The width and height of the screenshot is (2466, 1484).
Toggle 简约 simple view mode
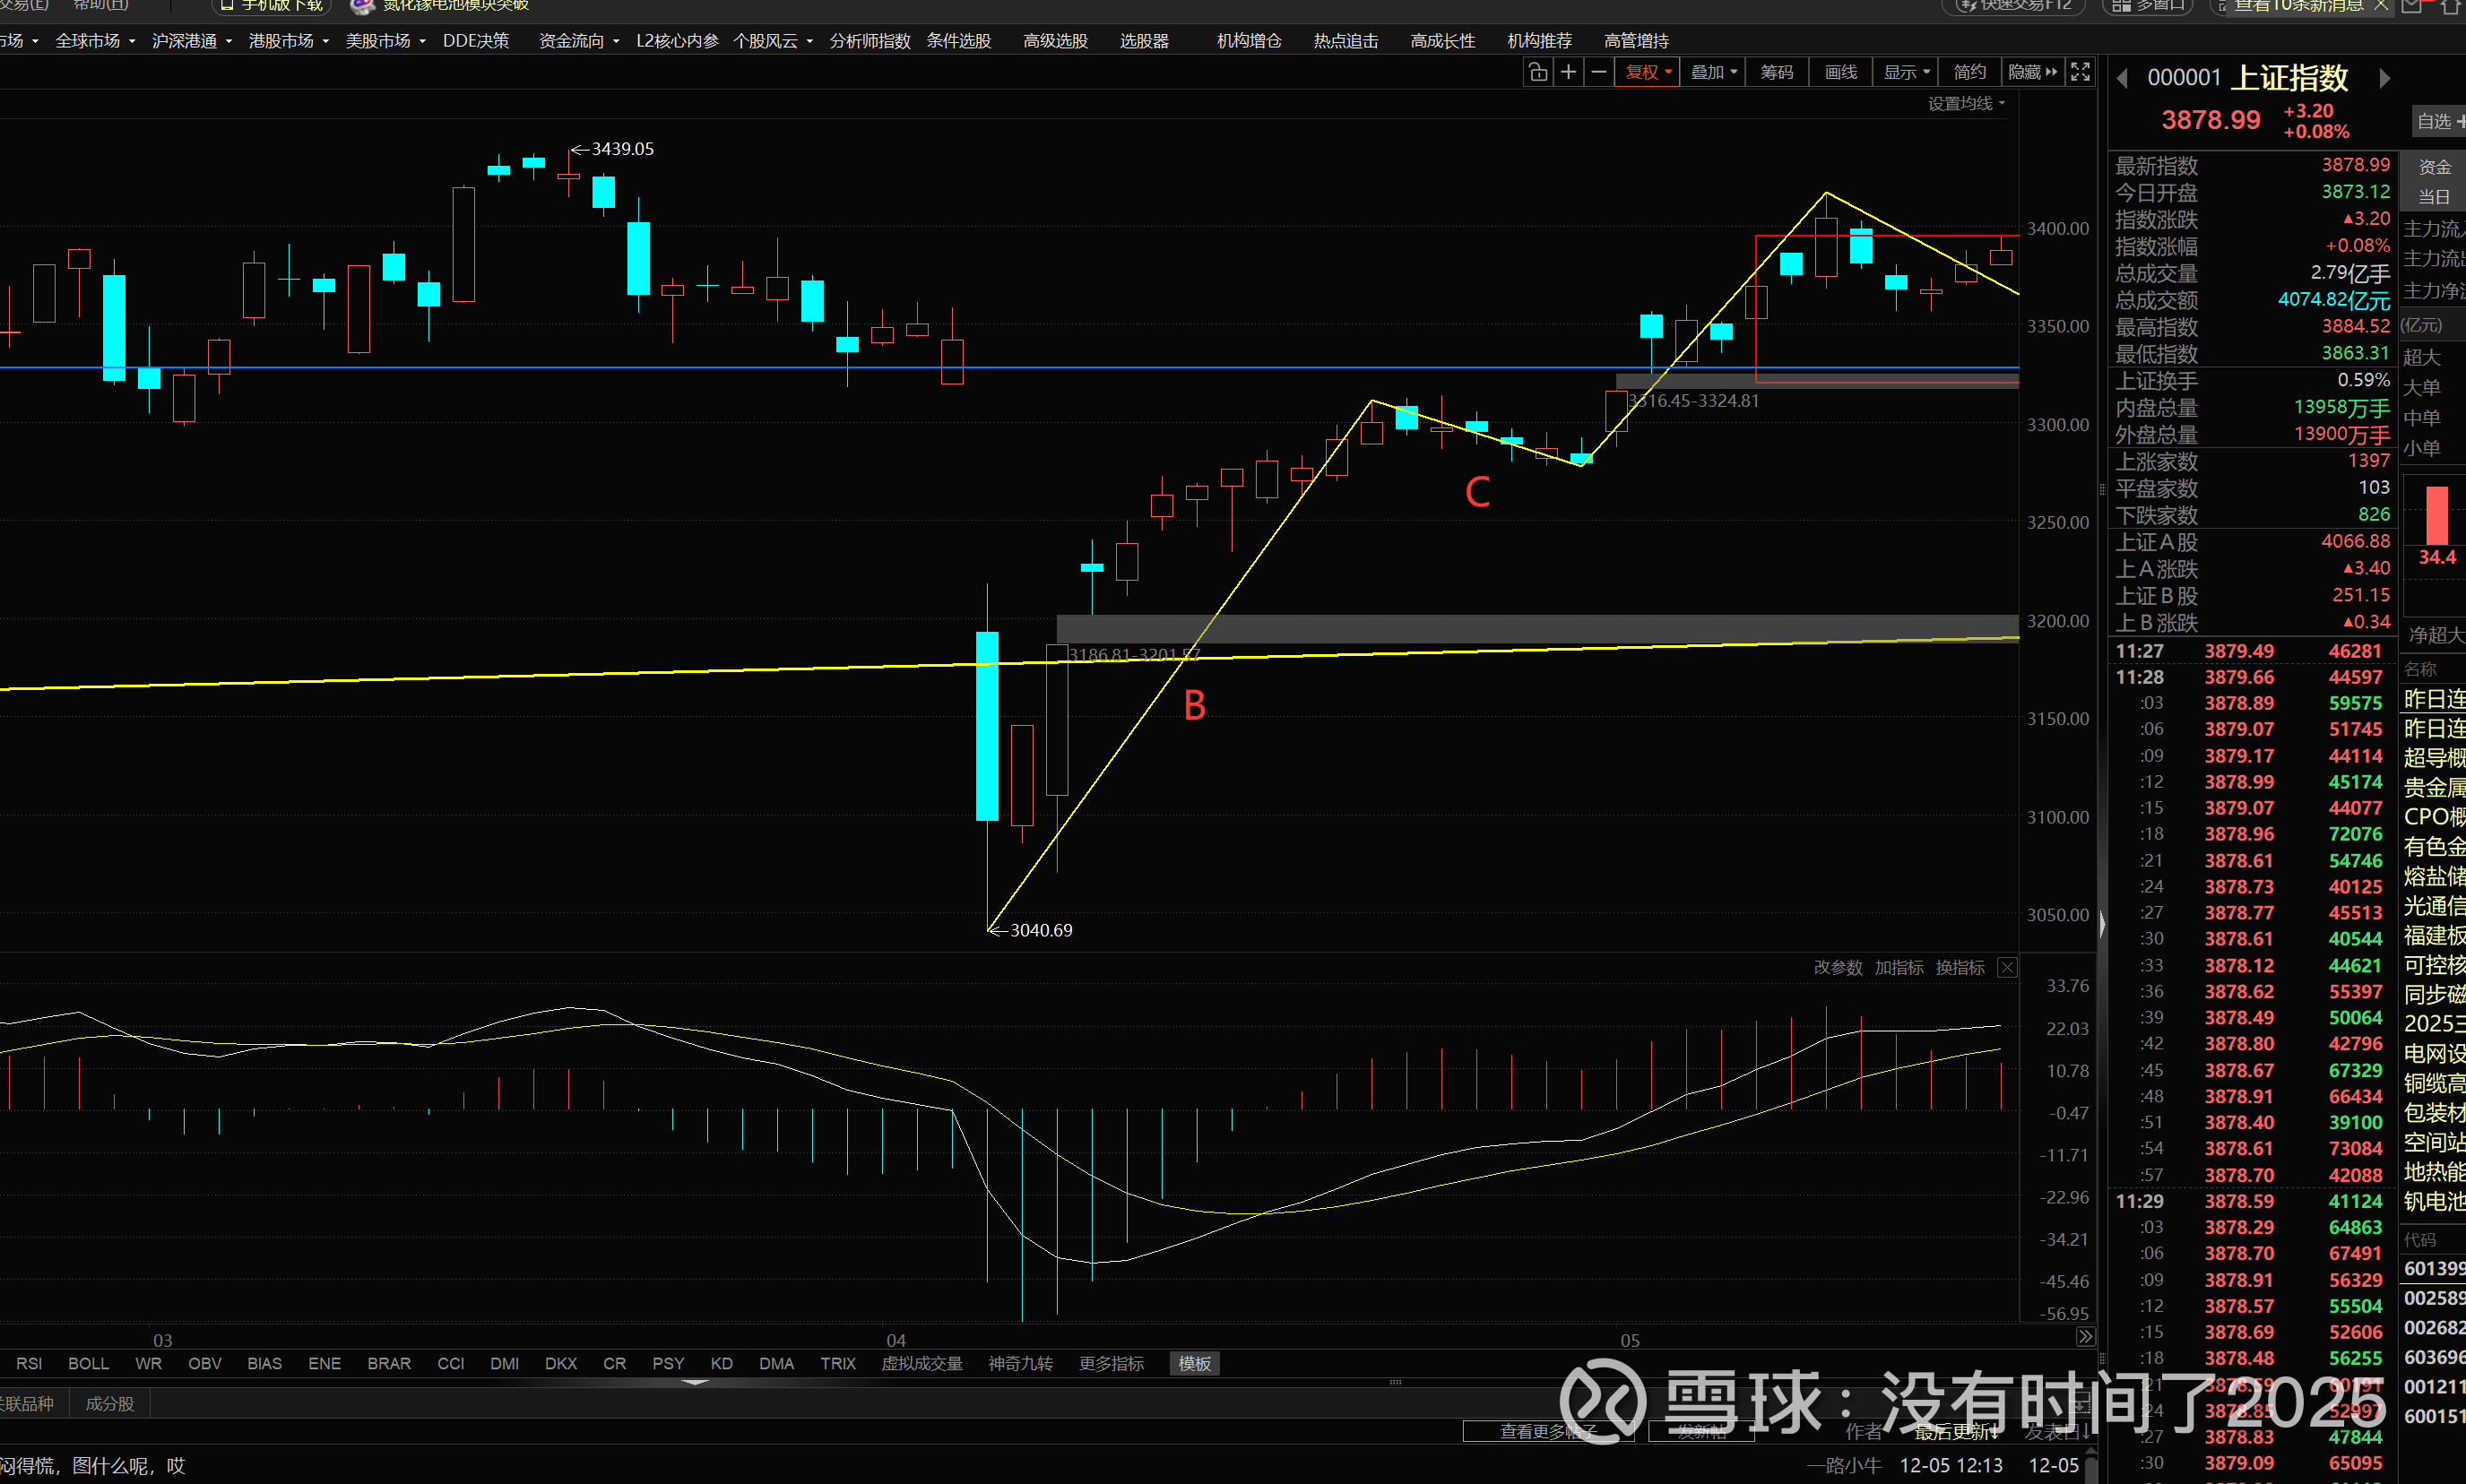tap(1969, 72)
